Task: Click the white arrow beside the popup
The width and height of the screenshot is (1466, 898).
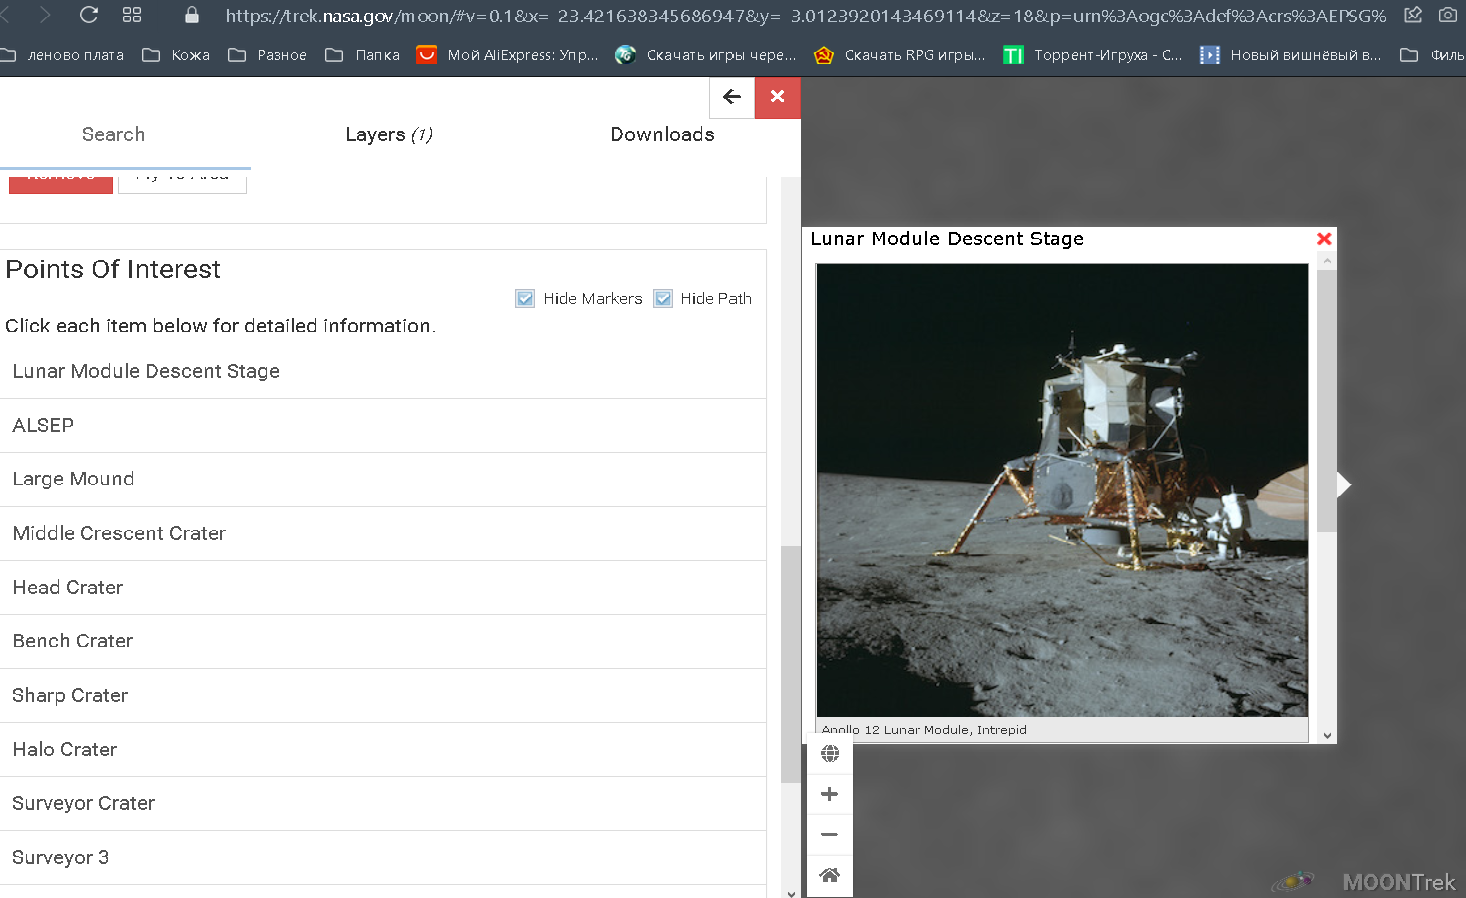Action: pyautogui.click(x=1344, y=485)
